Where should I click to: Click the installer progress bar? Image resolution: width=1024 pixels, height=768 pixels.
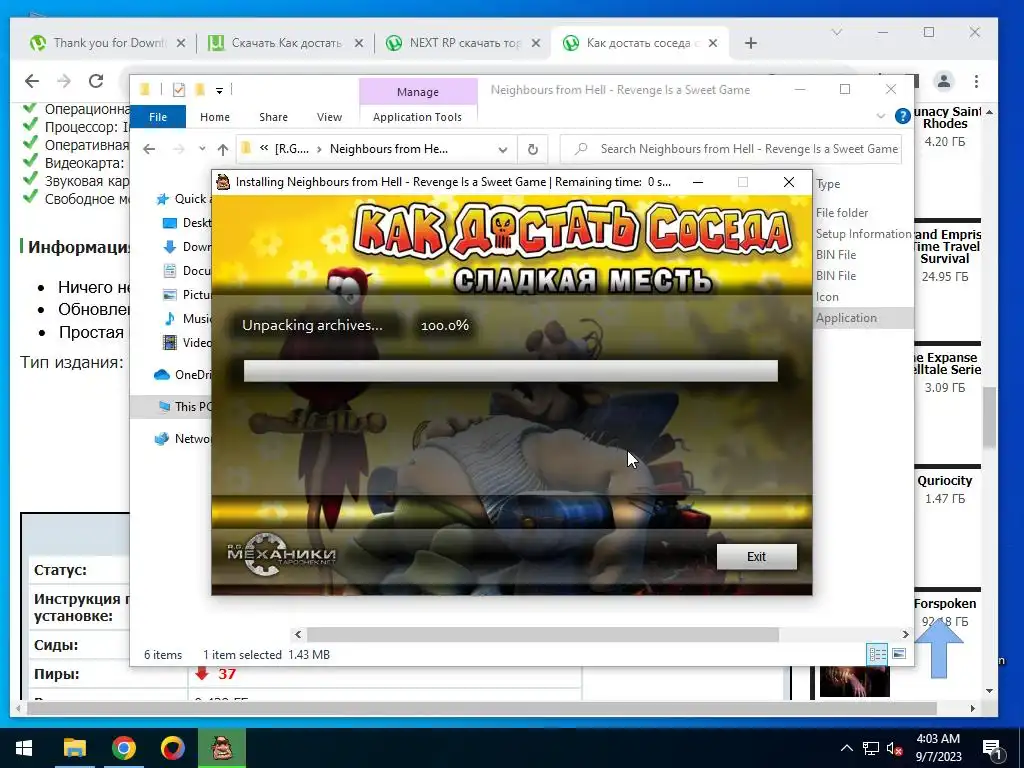(511, 371)
